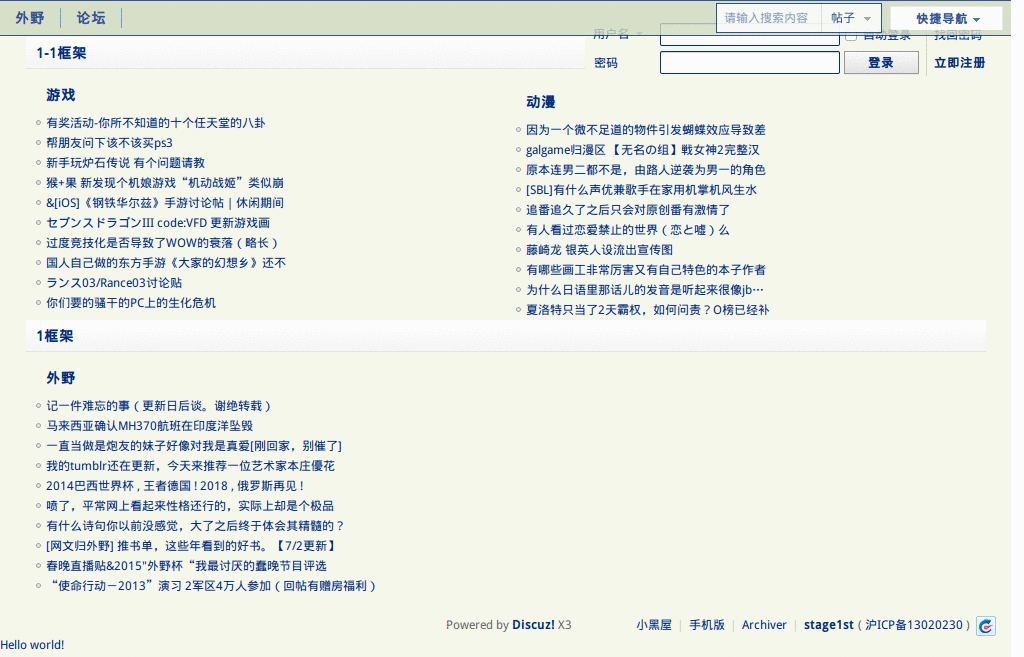
Task: Expand the 快捷导航 quick navigation menu
Action: [x=947, y=18]
